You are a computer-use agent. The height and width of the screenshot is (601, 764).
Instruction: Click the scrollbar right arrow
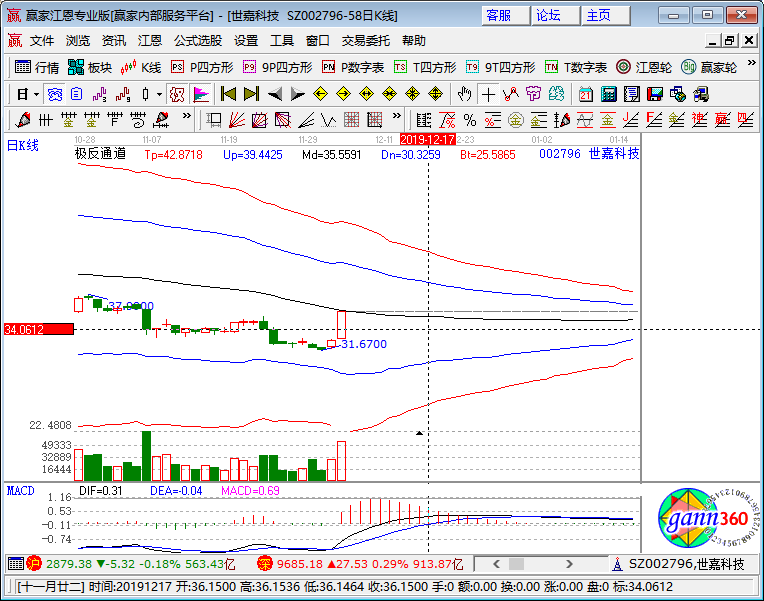(x=569, y=564)
